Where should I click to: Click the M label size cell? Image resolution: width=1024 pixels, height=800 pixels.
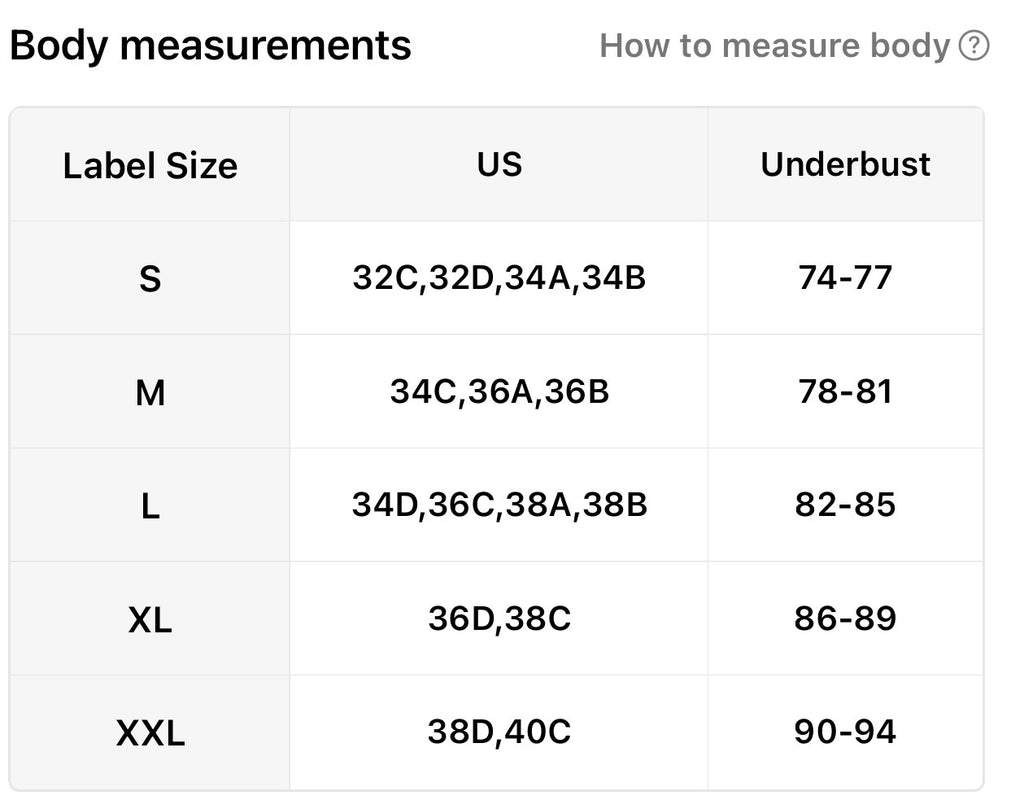150,393
